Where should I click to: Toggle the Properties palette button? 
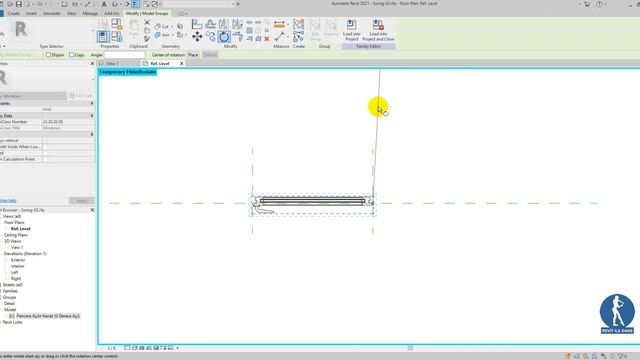tap(103, 37)
